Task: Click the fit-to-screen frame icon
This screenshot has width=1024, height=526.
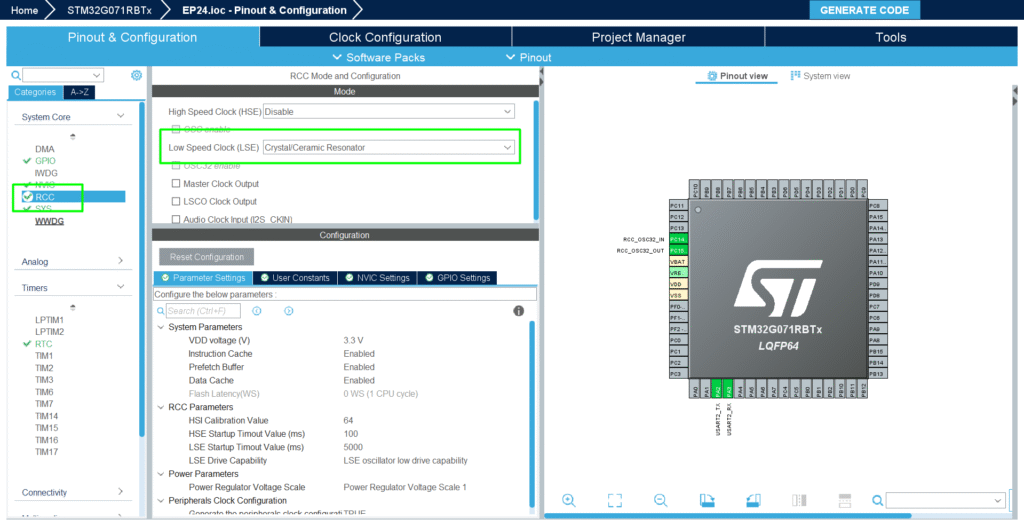Action: click(x=615, y=500)
